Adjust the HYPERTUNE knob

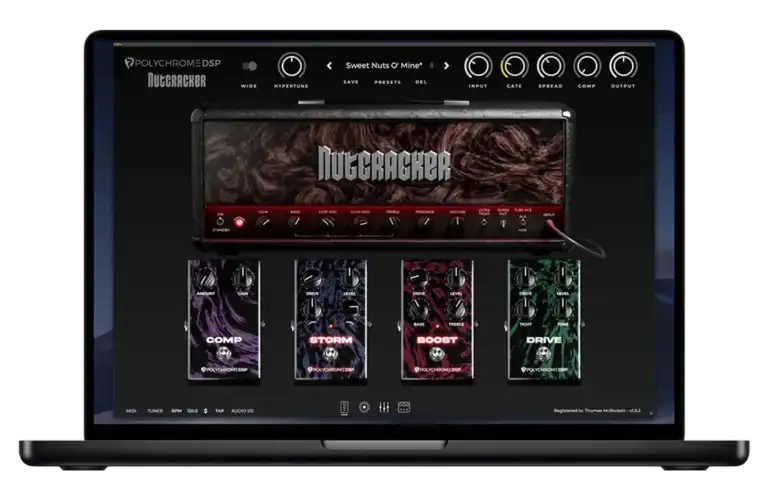pos(291,66)
